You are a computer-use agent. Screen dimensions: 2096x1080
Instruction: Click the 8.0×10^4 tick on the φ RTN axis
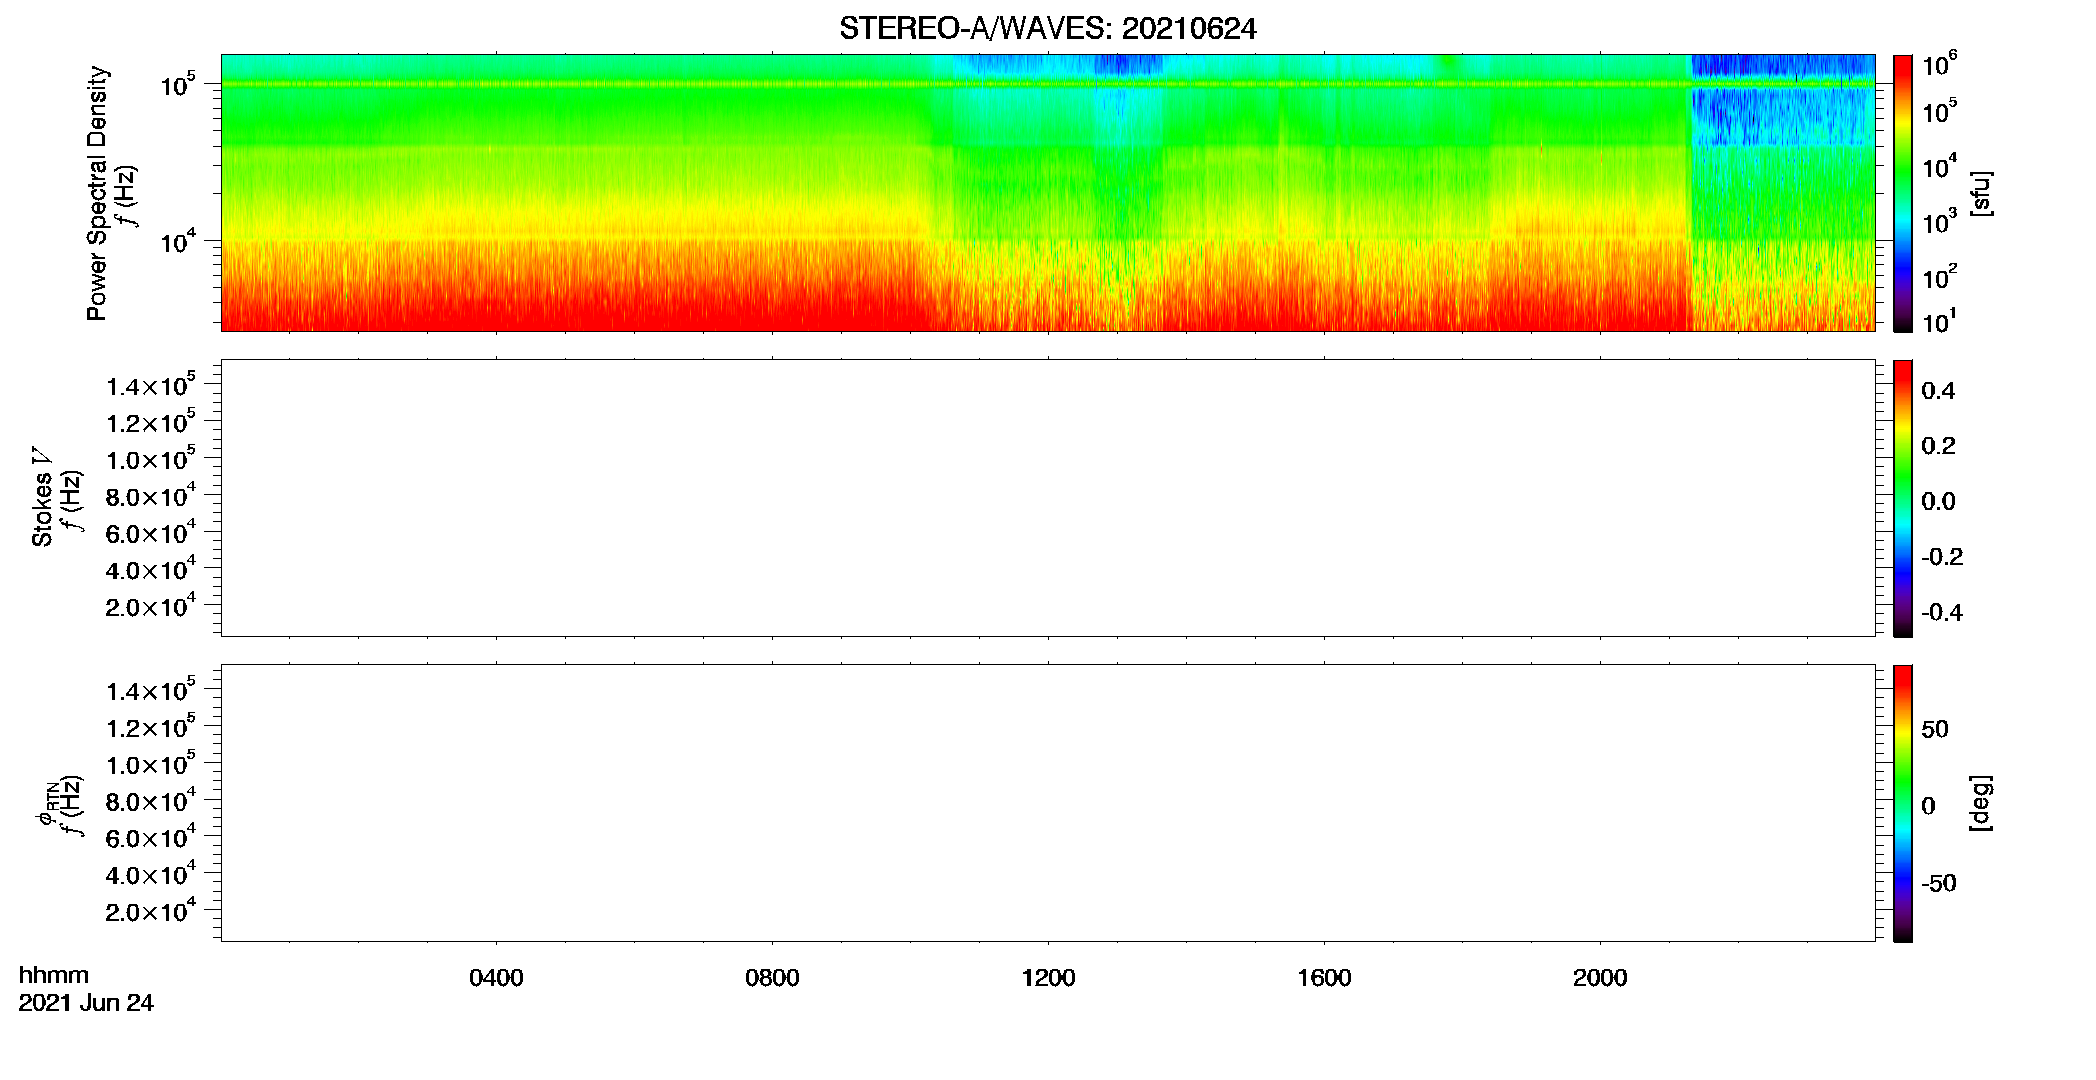click(151, 801)
